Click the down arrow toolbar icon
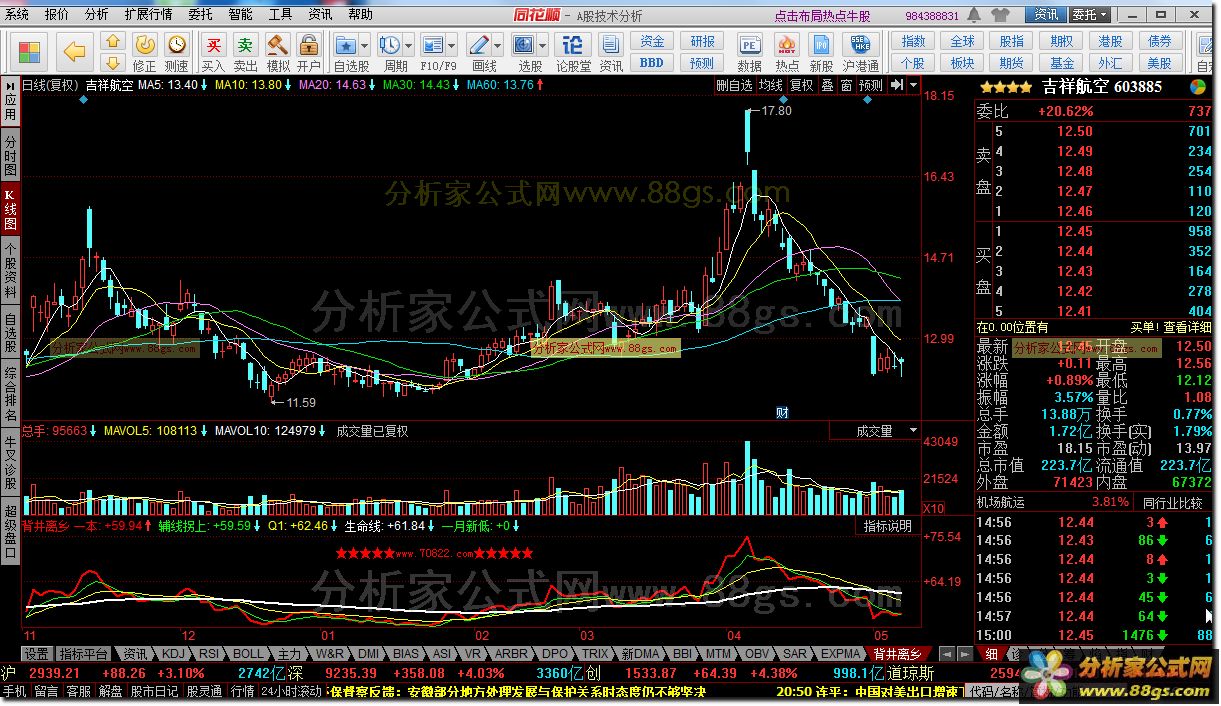The image size is (1221, 706). point(113,61)
